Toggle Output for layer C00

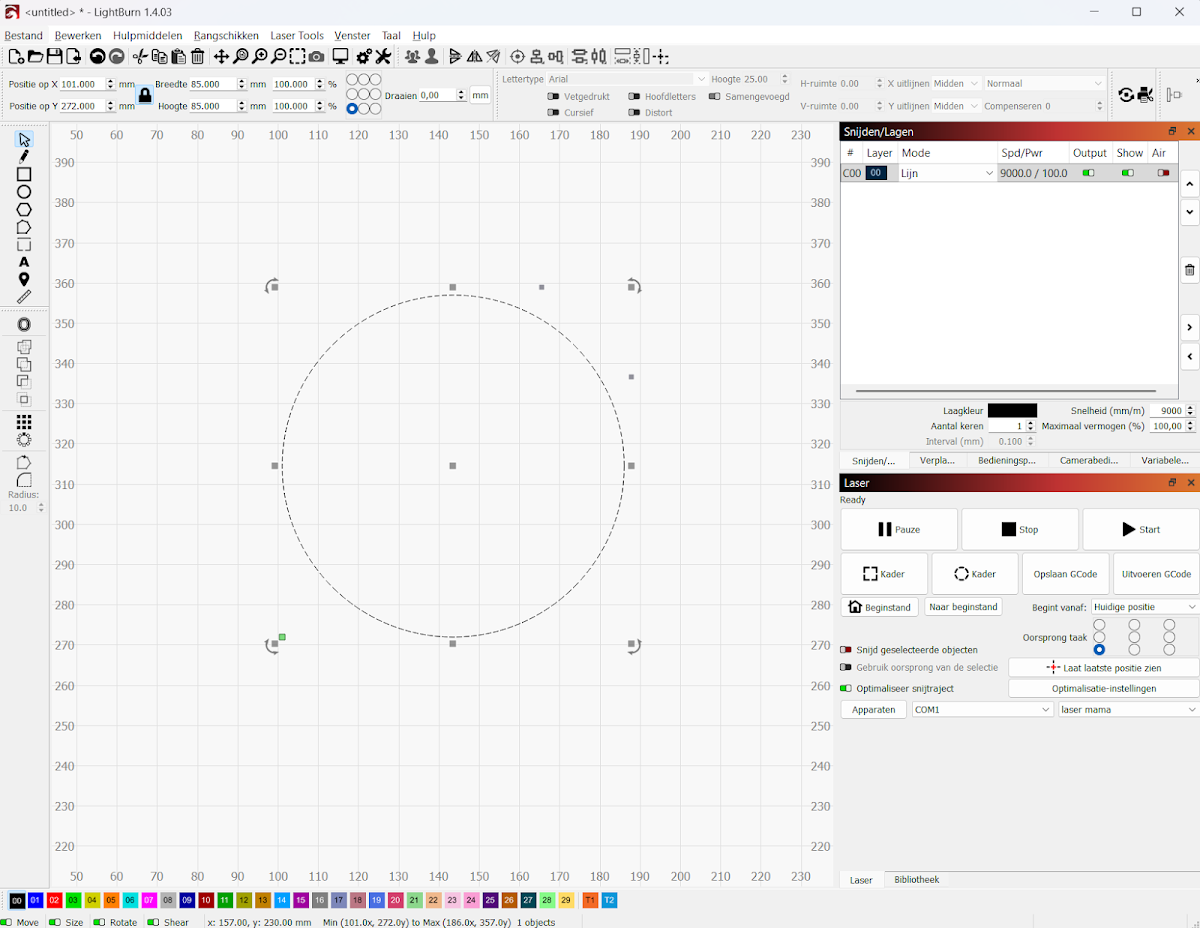tap(1088, 173)
